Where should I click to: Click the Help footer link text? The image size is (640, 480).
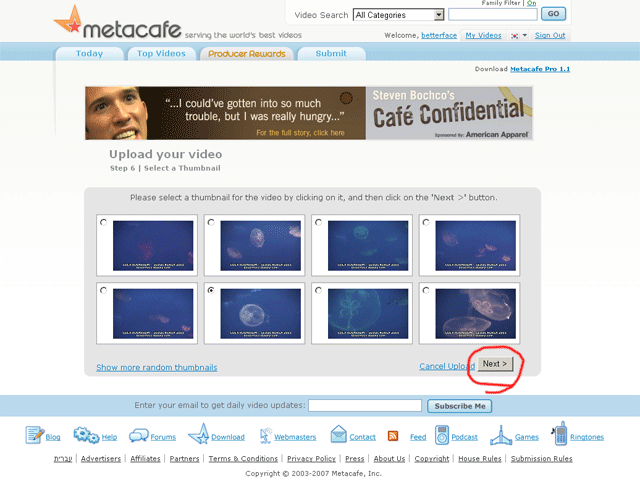click(x=109, y=437)
